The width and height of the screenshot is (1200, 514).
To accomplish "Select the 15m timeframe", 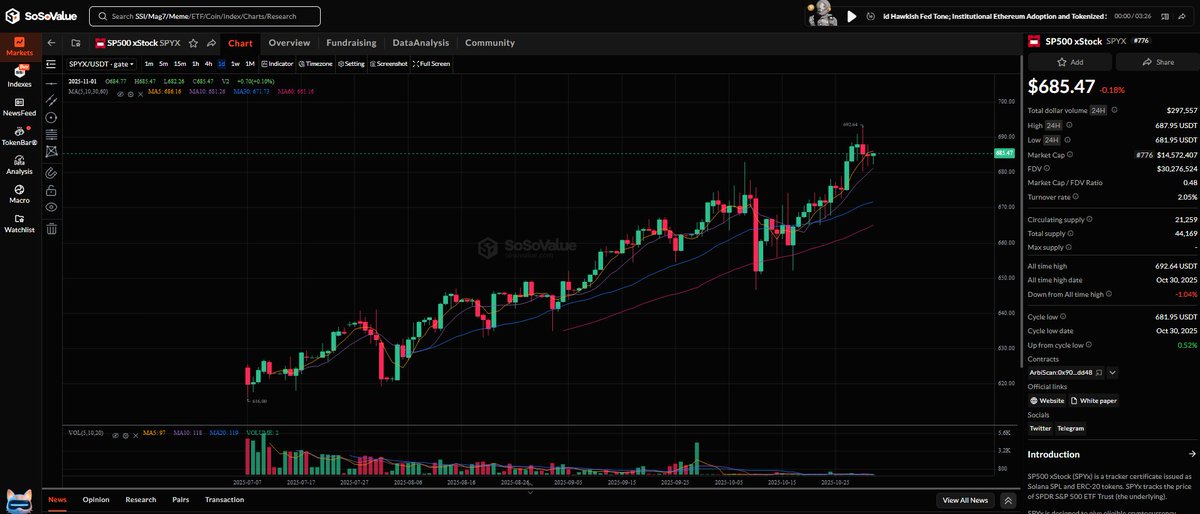I will pyautogui.click(x=180, y=64).
